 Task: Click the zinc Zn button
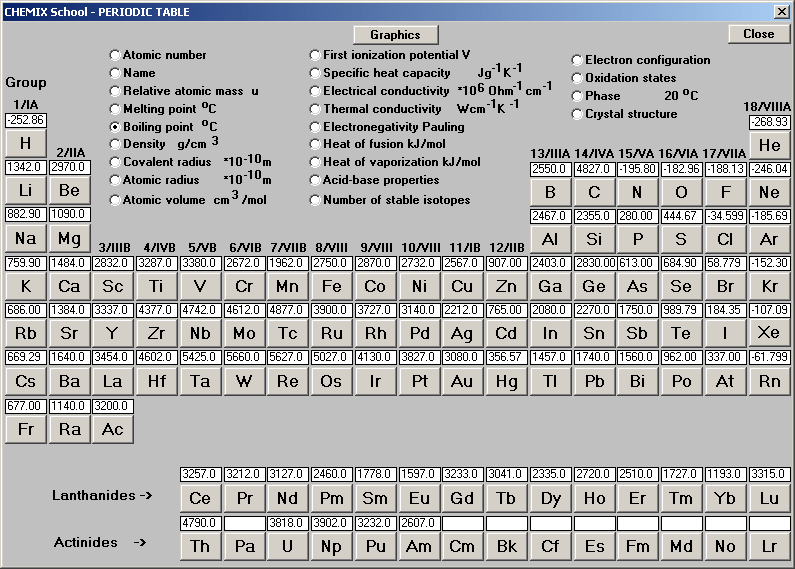pos(506,286)
